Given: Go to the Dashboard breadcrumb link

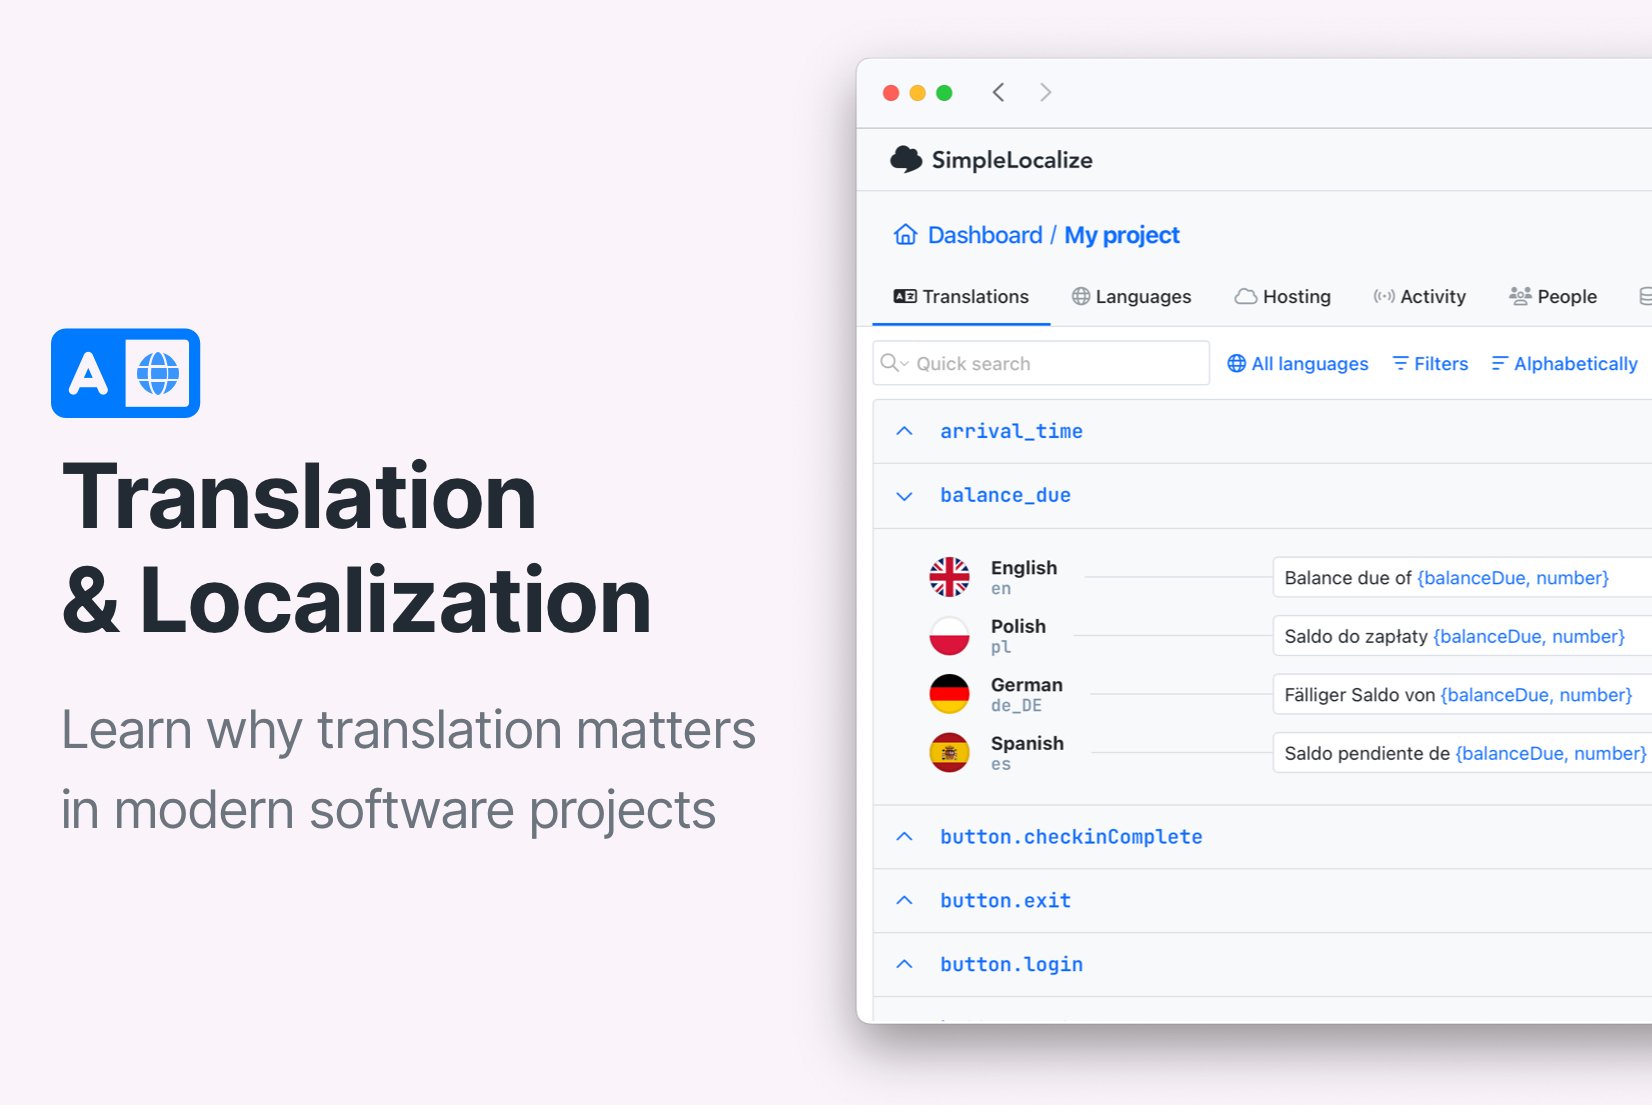Looking at the screenshot, I should click(985, 235).
